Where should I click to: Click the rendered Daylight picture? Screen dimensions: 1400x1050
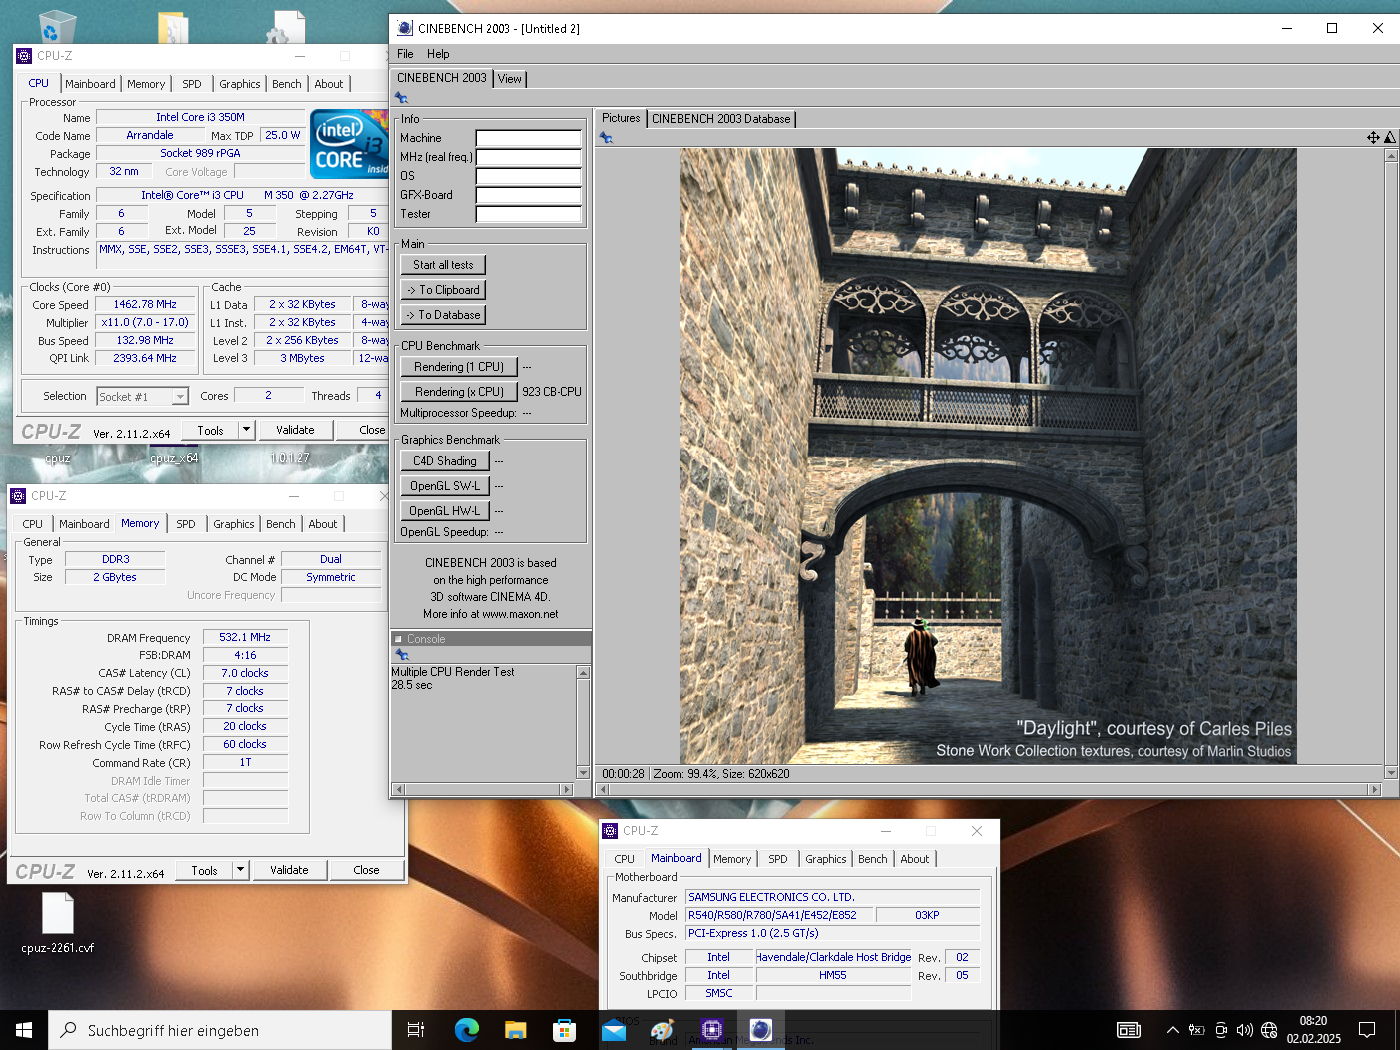[988, 456]
